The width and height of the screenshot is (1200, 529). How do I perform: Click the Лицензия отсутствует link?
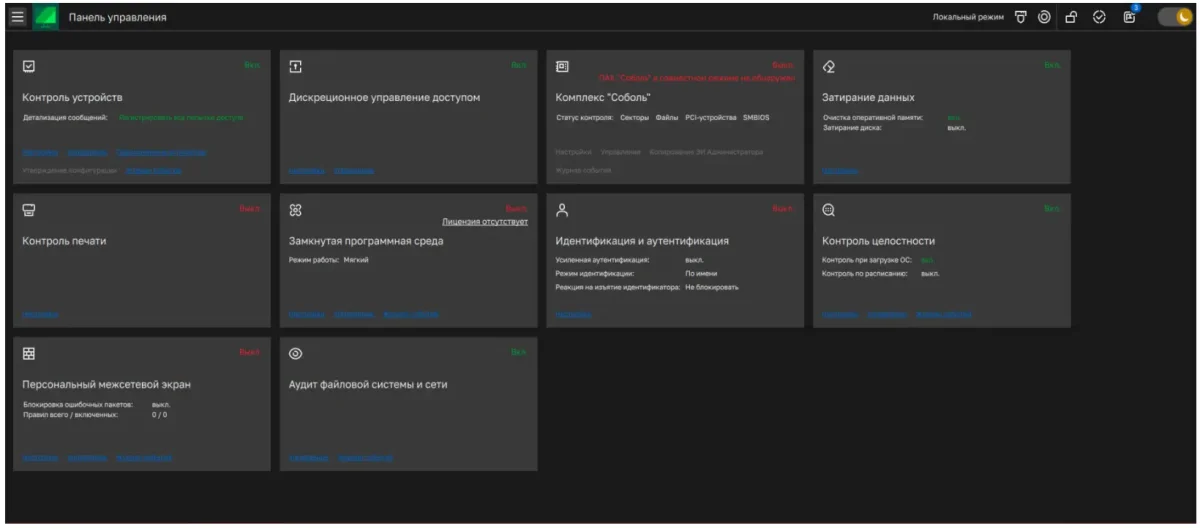[485, 221]
